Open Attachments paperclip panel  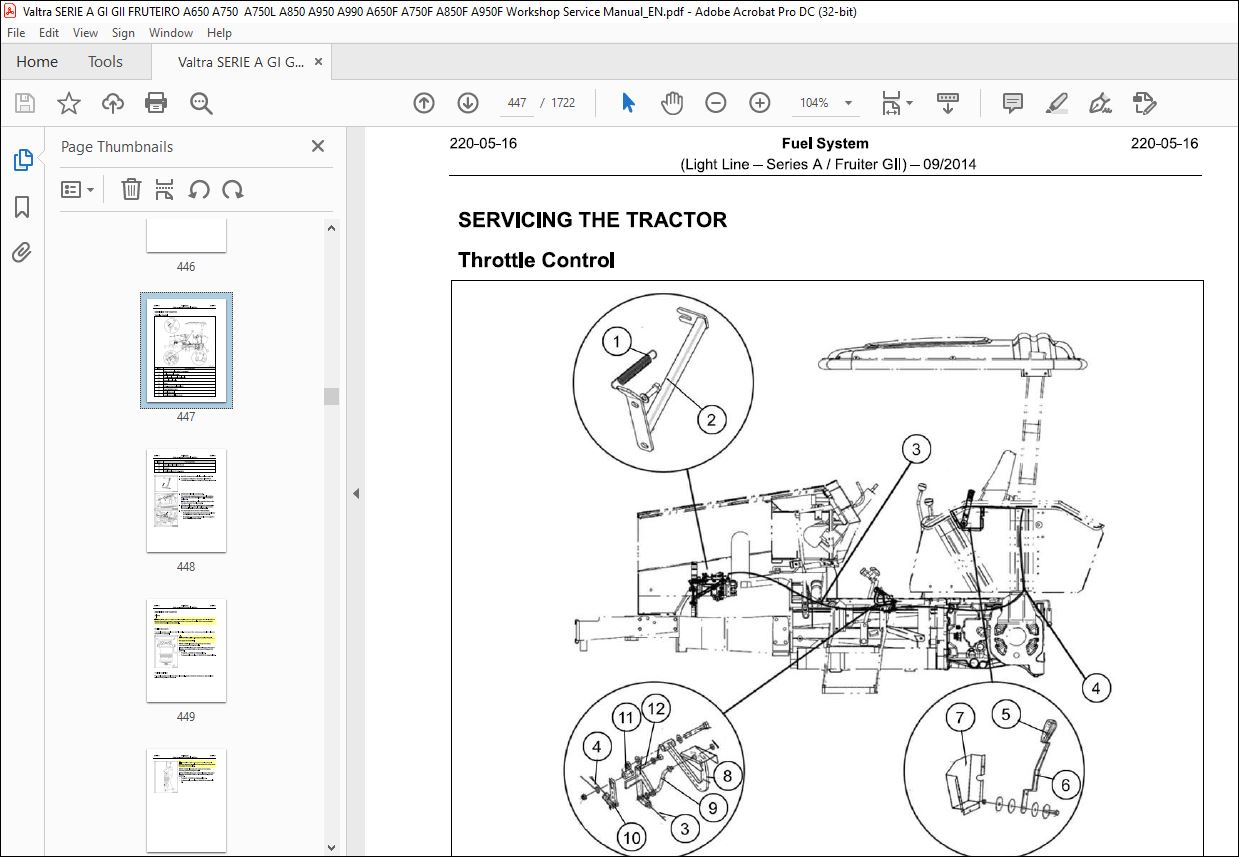click(22, 252)
